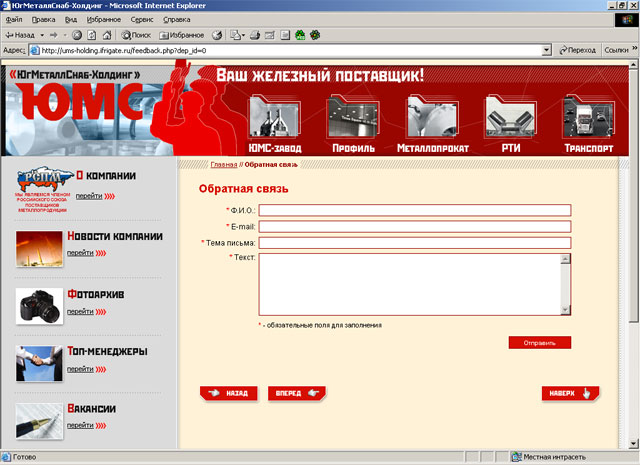Screen dimensions: 640x465
Task: Click the red Назад page button
Action: pyautogui.click(x=229, y=393)
